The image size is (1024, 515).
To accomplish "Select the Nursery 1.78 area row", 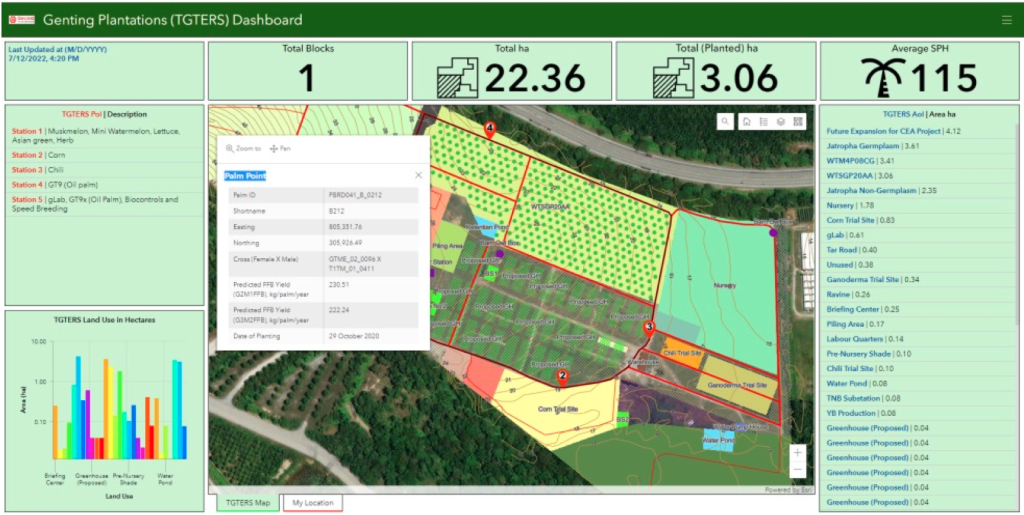I will pyautogui.click(x=919, y=206).
